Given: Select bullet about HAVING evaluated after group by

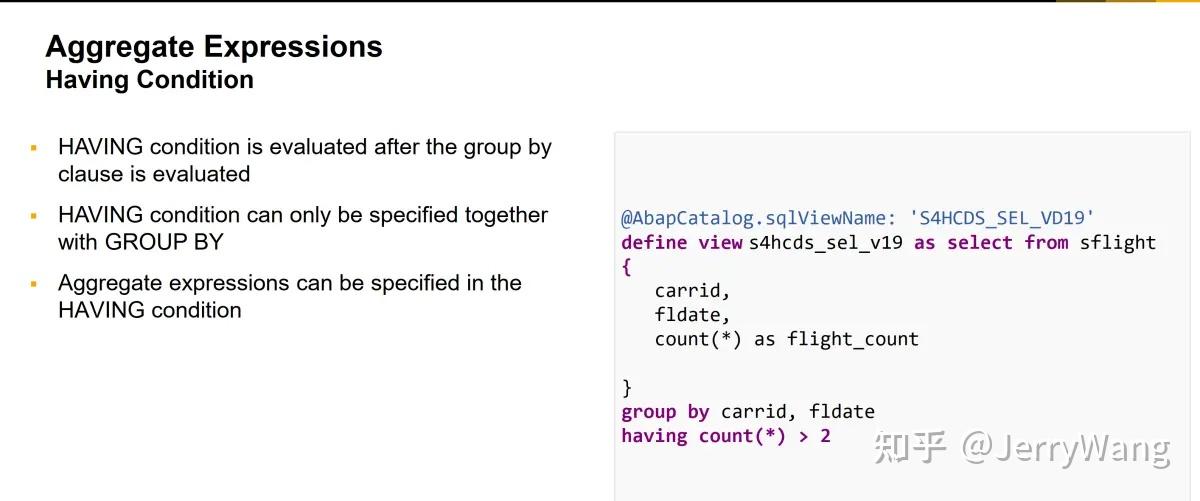Looking at the screenshot, I should 305,160.
